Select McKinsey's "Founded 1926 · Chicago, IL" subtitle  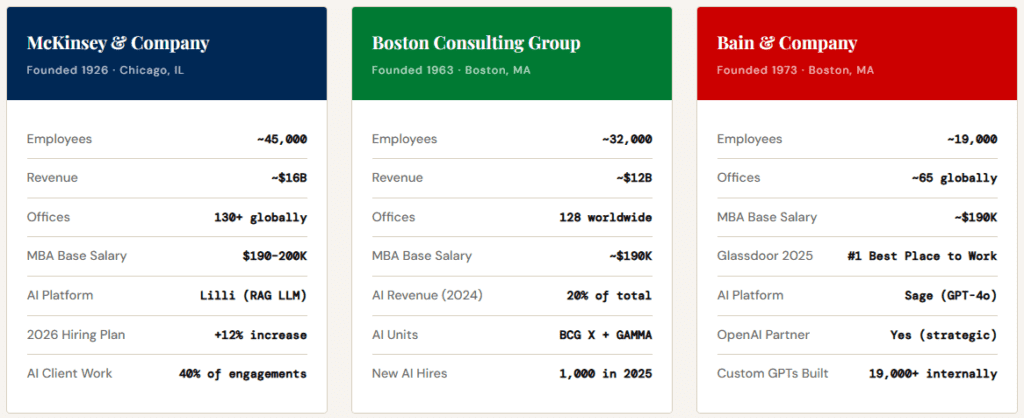(105, 70)
